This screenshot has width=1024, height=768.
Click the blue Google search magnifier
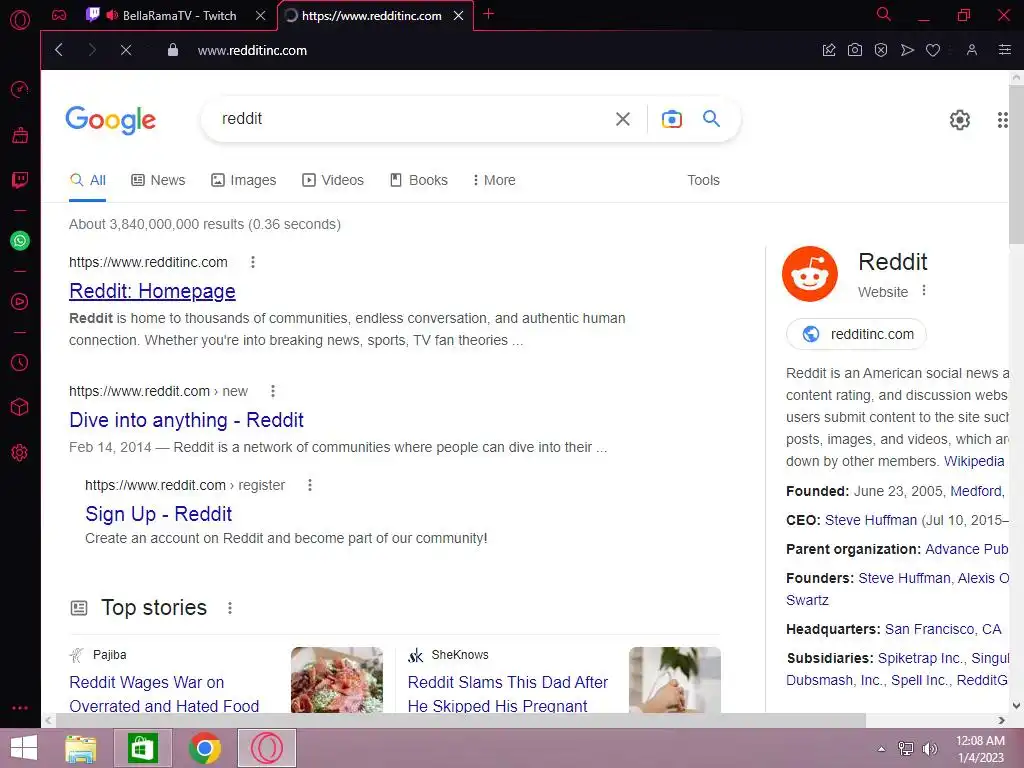coord(711,119)
